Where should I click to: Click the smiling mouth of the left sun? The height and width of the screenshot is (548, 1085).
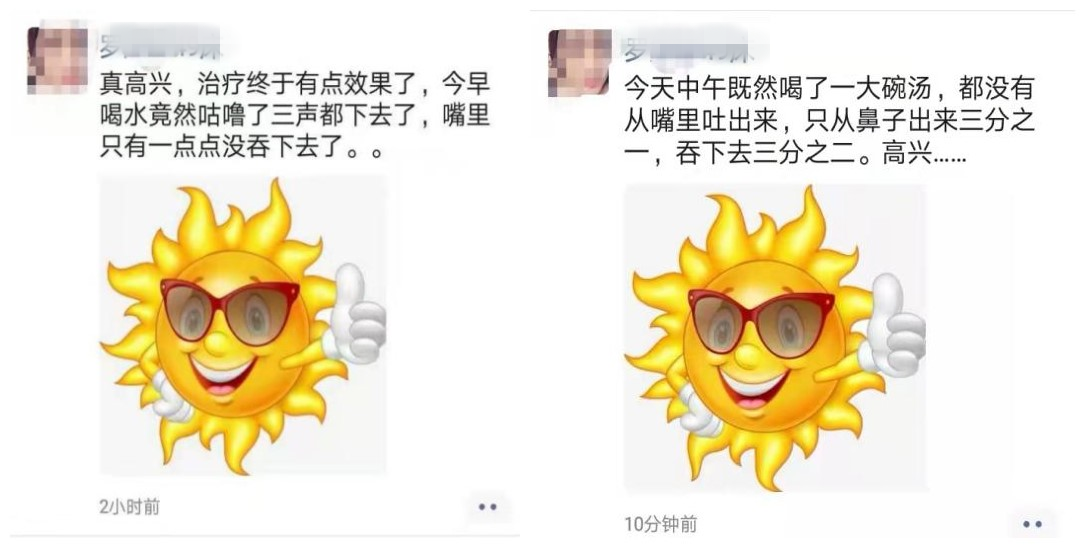(x=221, y=377)
